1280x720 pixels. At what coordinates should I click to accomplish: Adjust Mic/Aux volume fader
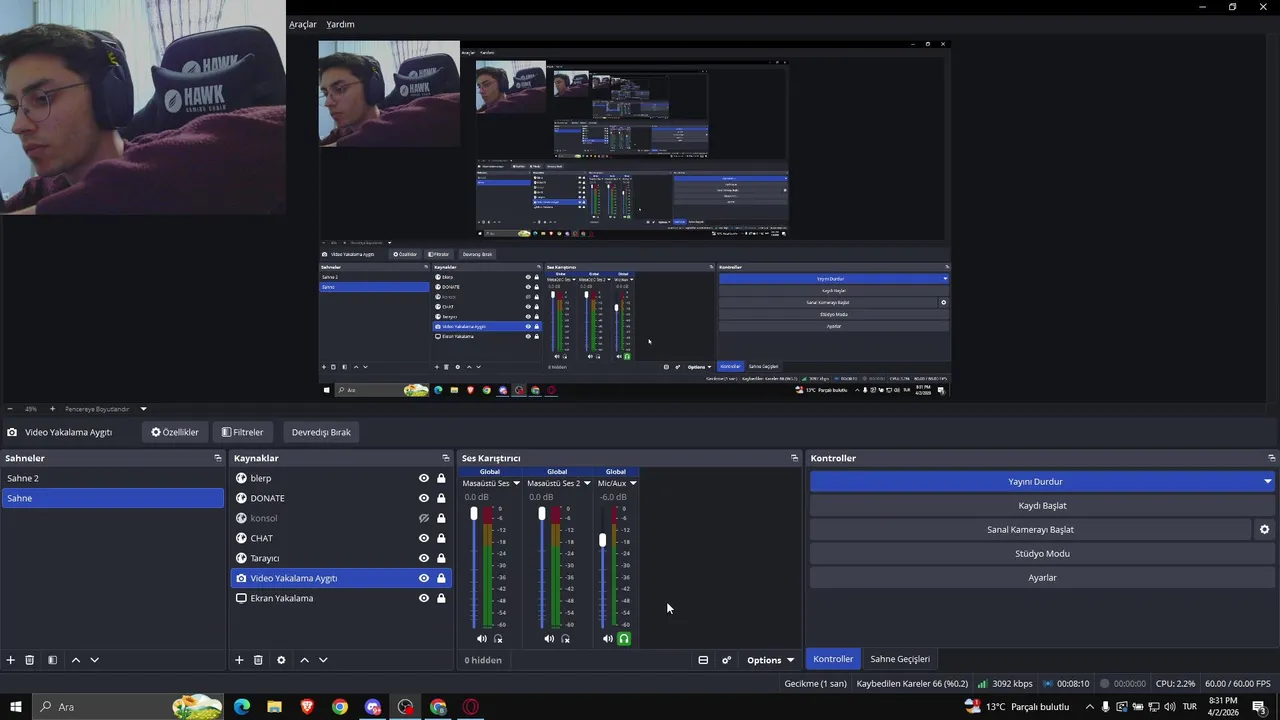point(602,540)
